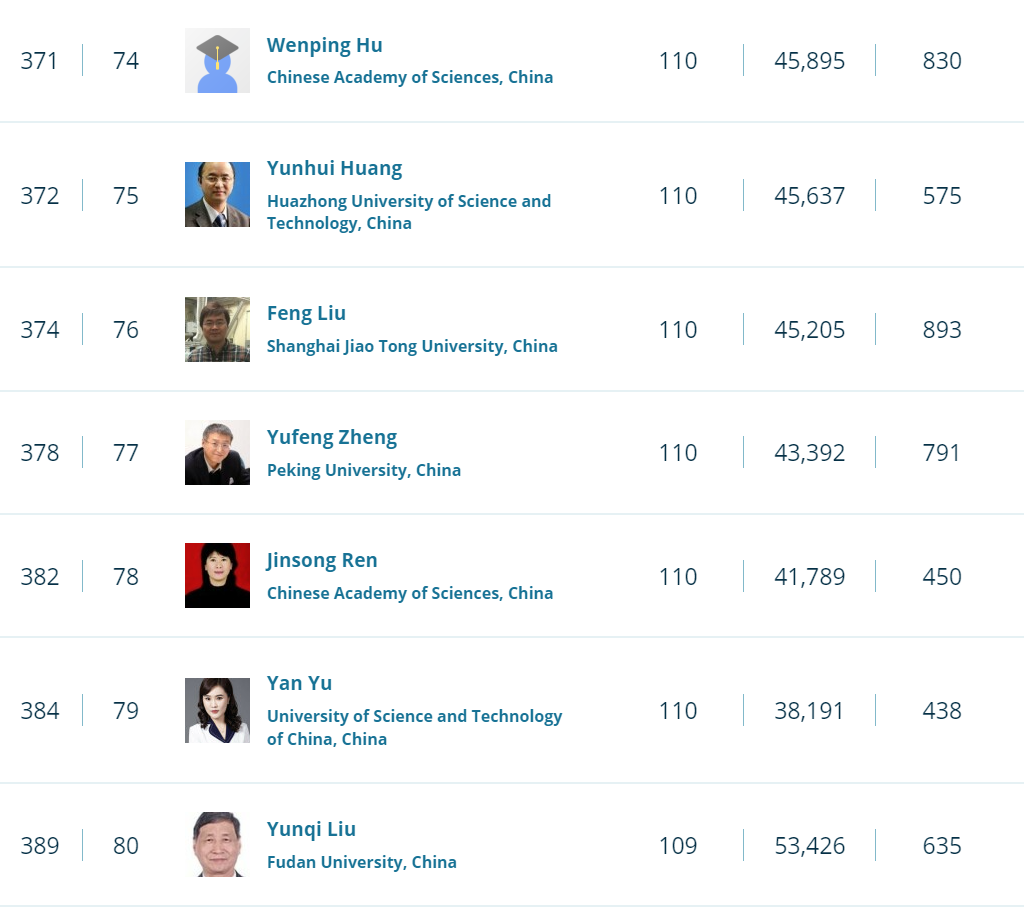Click the Fudan University affiliation link
This screenshot has width=1027, height=910.
tap(361, 862)
